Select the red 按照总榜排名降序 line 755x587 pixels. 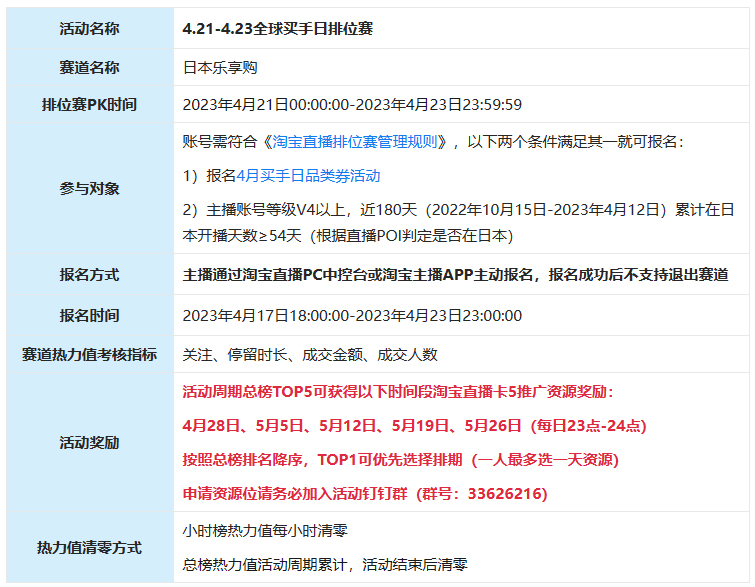click(x=401, y=459)
